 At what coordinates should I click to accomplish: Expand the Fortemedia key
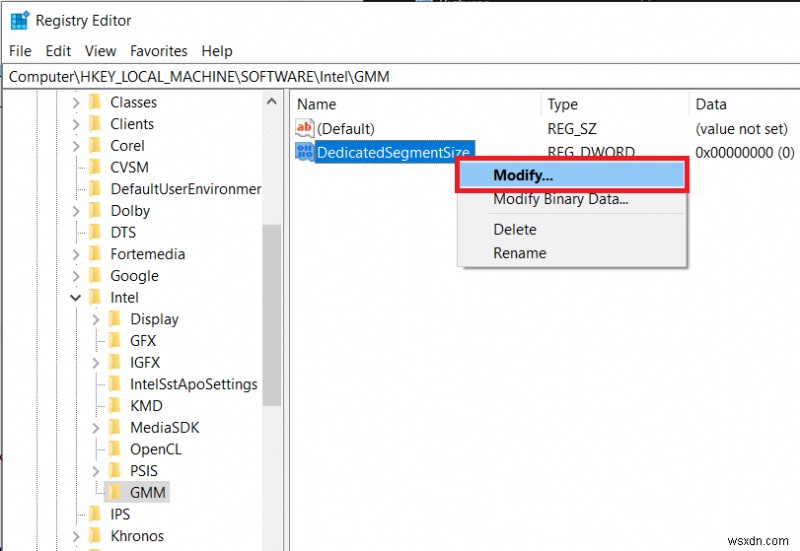[x=76, y=255]
